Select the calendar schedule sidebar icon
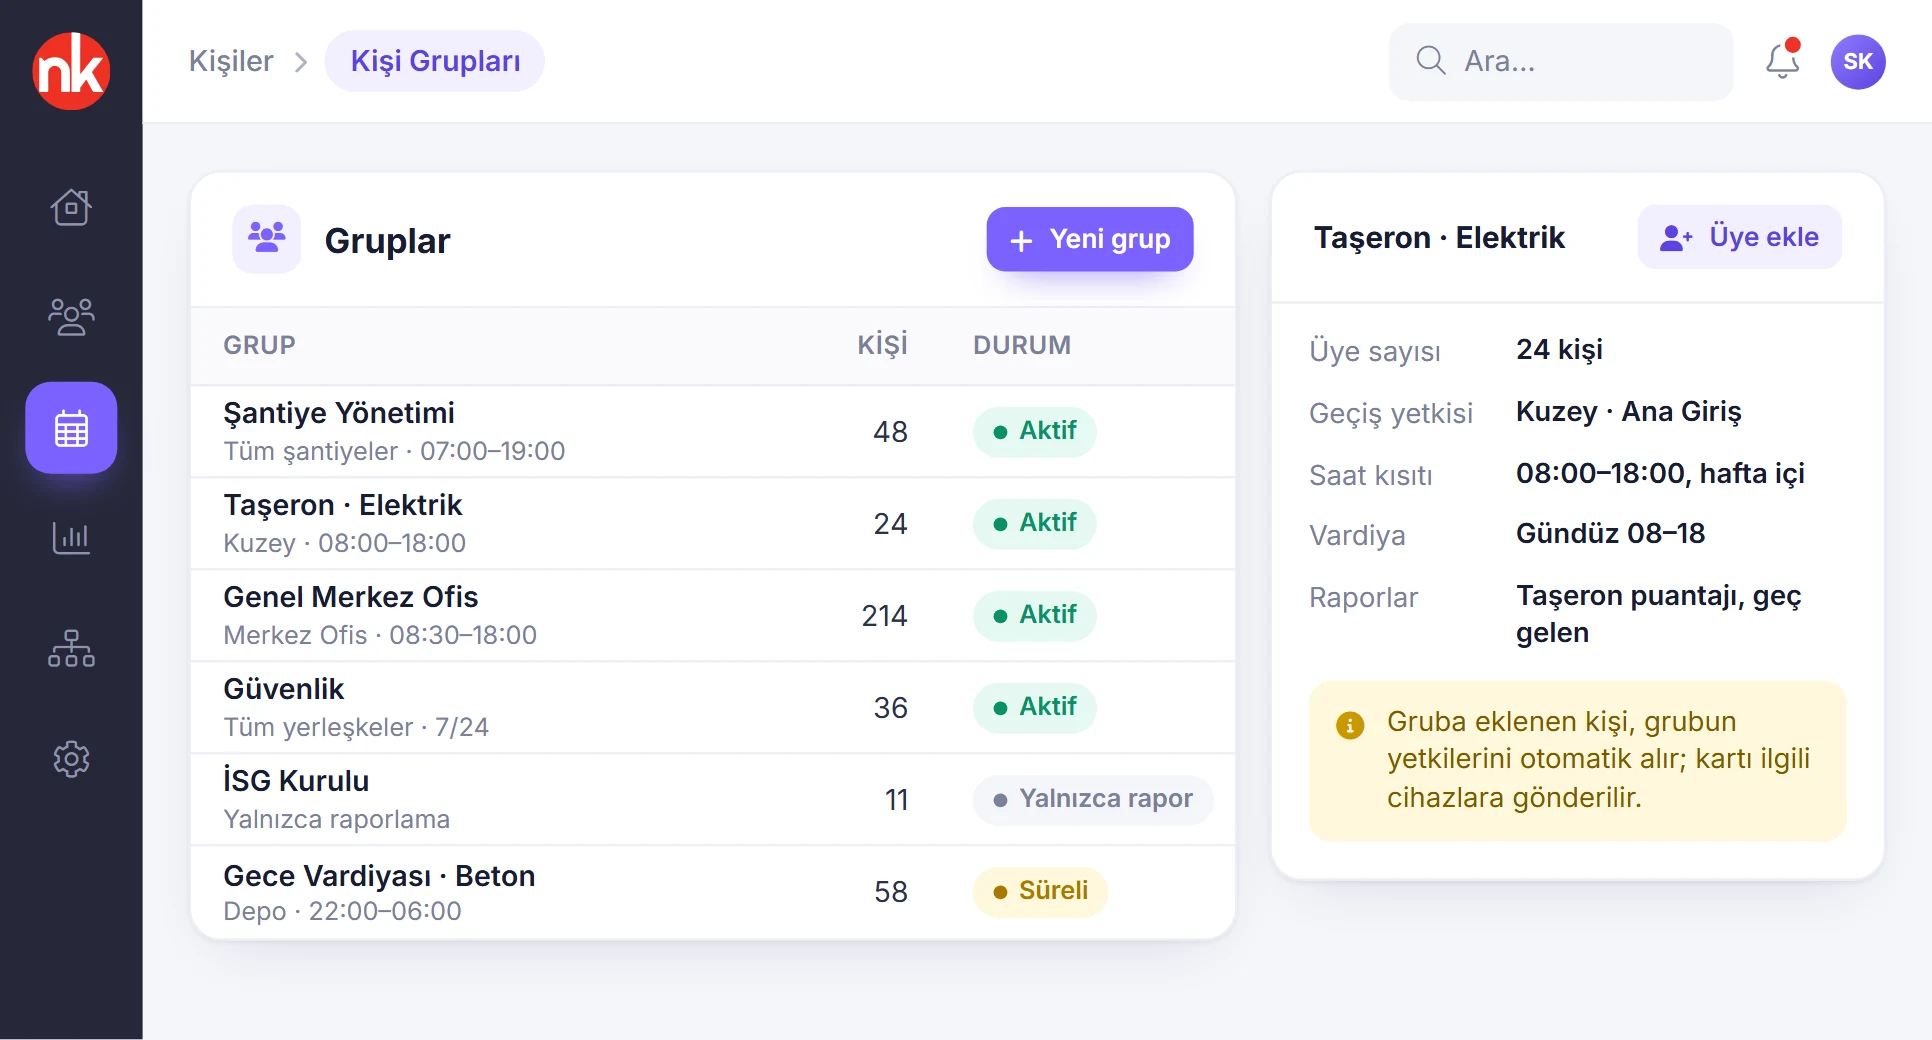This screenshot has width=1932, height=1040. coord(71,428)
